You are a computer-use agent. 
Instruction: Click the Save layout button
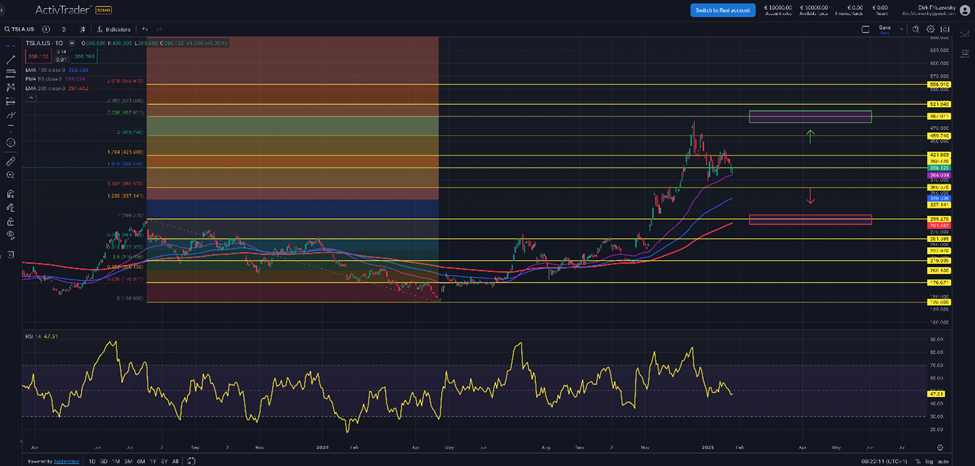pyautogui.click(x=884, y=29)
